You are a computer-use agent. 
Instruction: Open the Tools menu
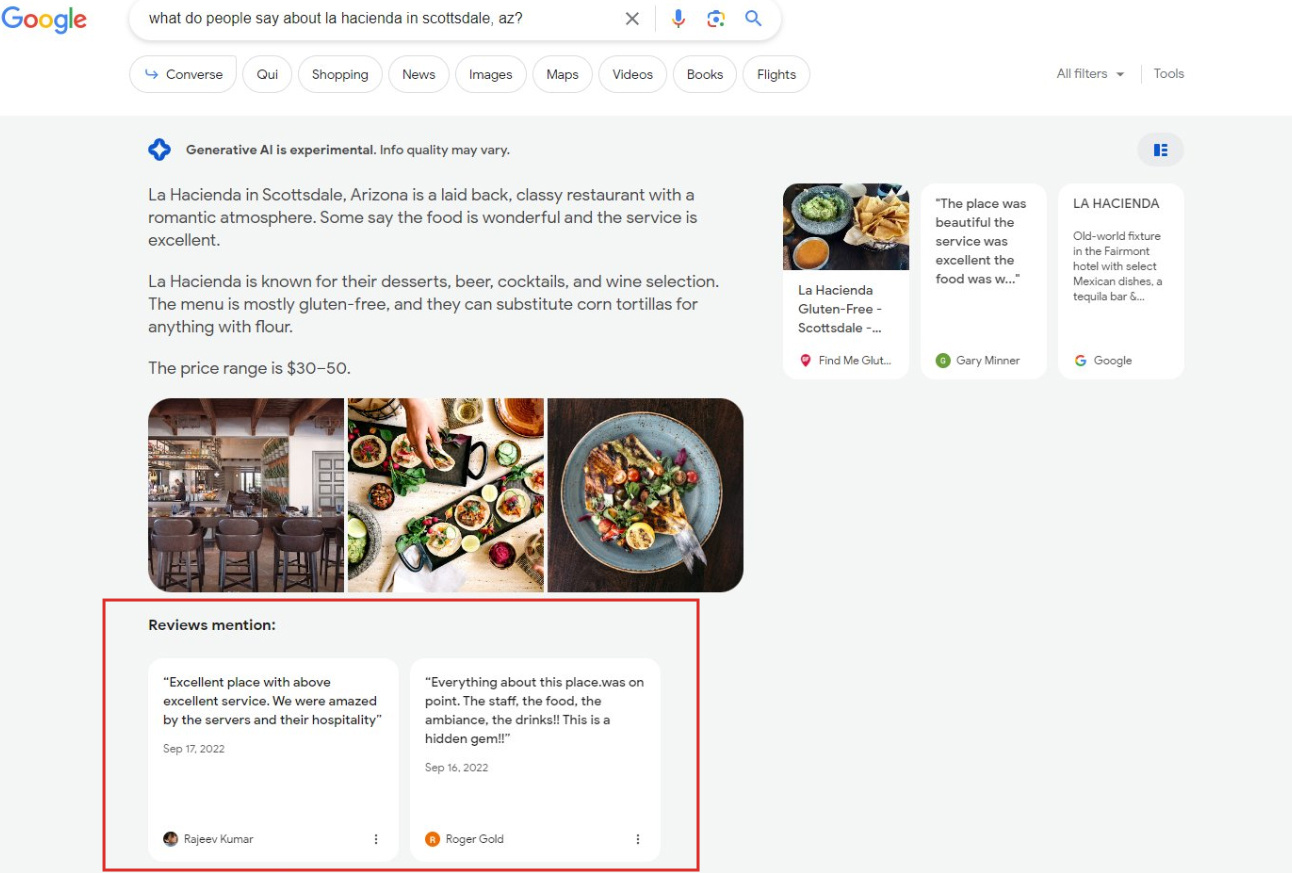1169,74
